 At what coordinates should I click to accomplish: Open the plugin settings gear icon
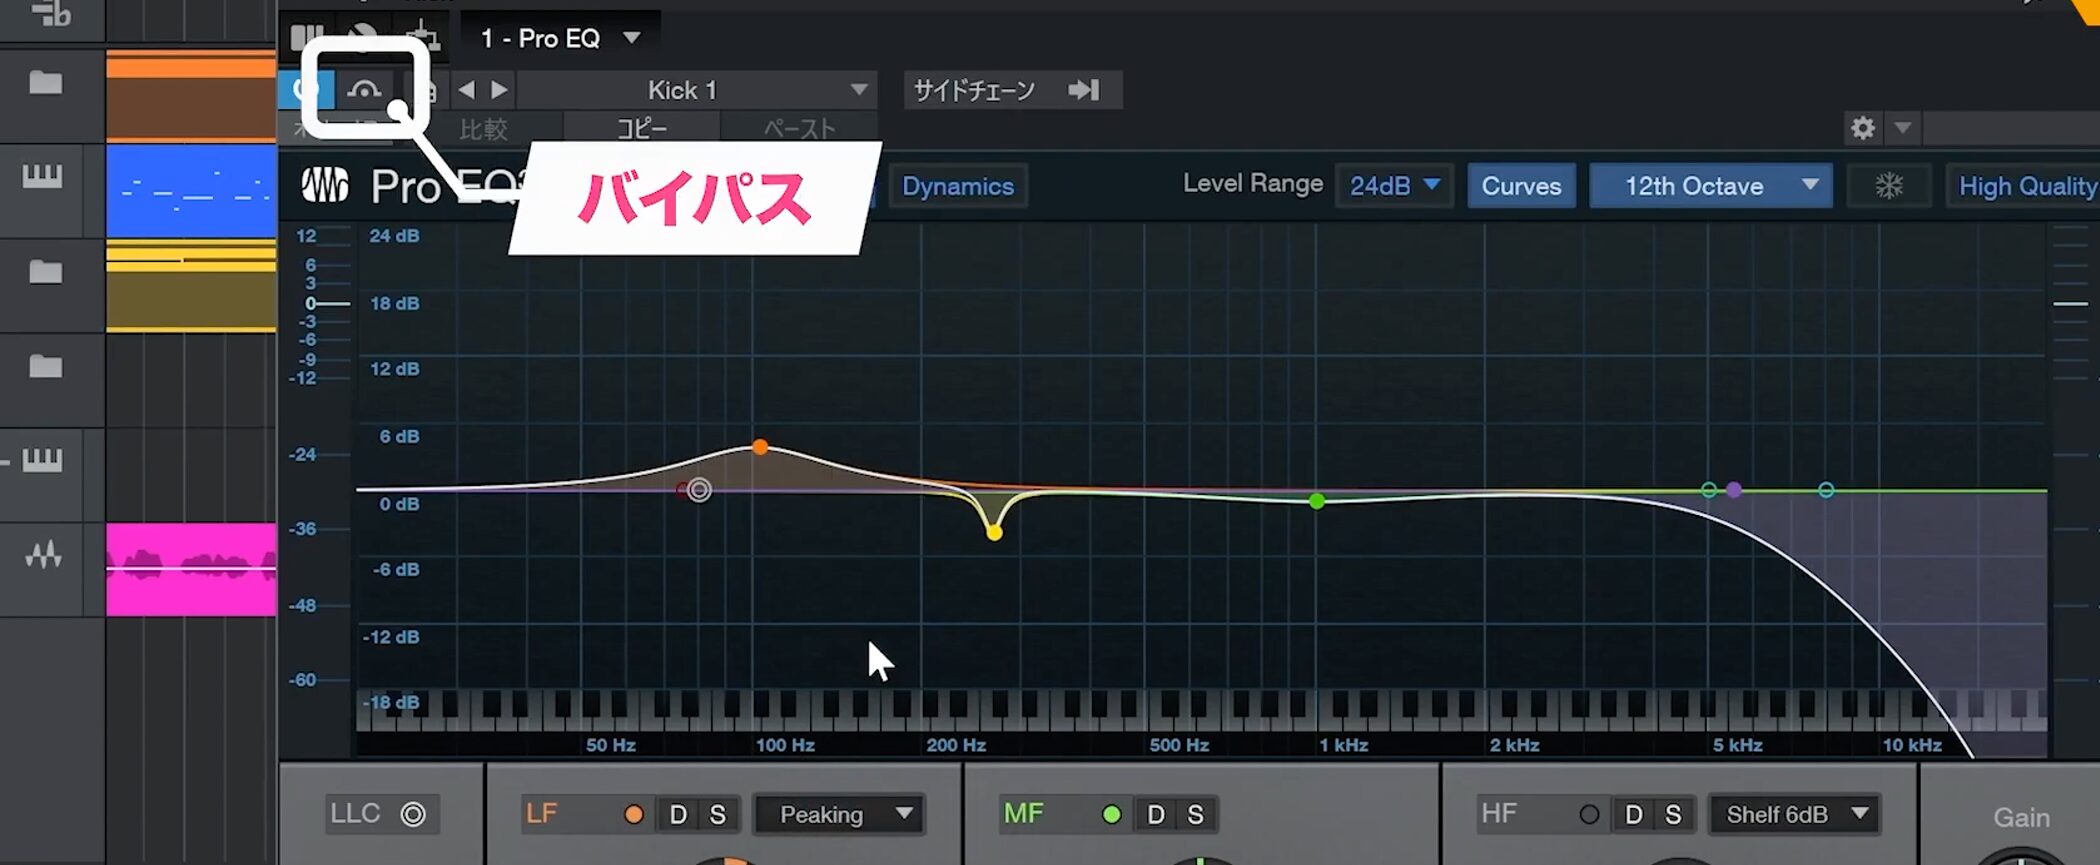pyautogui.click(x=1862, y=128)
